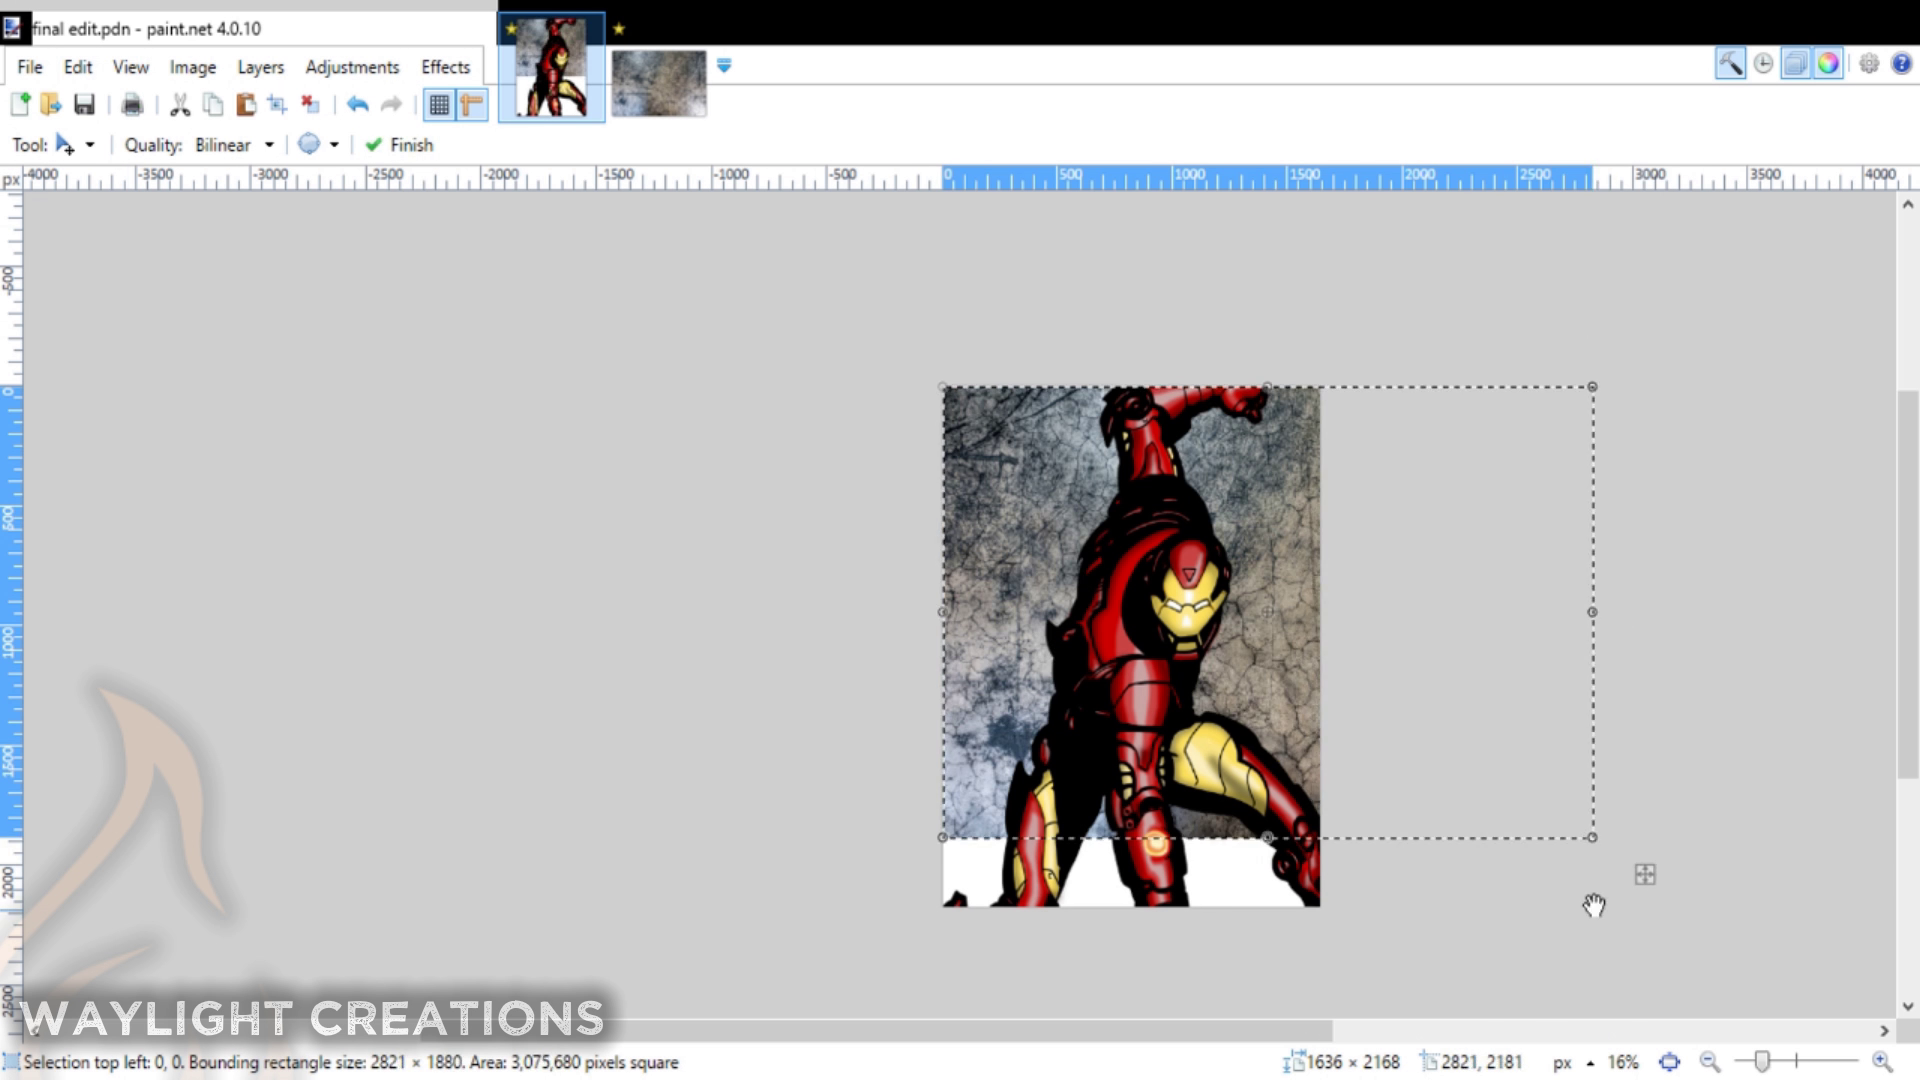Expand the image list dropdown arrow
1920x1080 pixels.
[x=724, y=65]
